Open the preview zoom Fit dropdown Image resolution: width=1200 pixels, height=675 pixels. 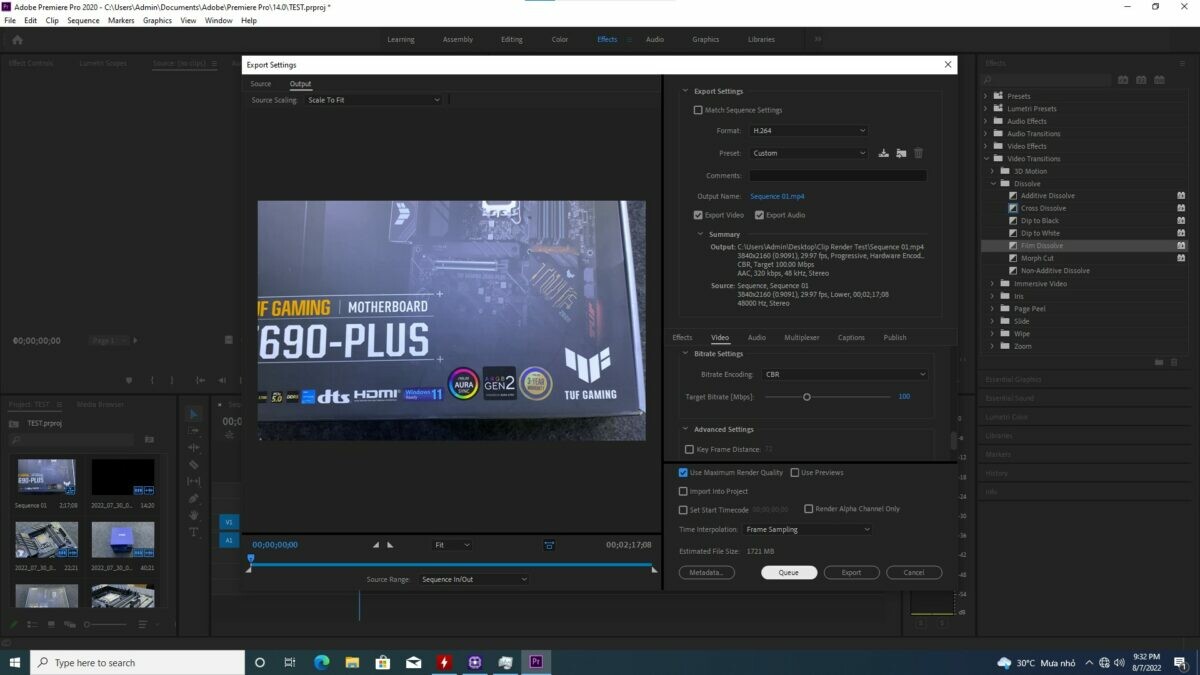click(452, 545)
